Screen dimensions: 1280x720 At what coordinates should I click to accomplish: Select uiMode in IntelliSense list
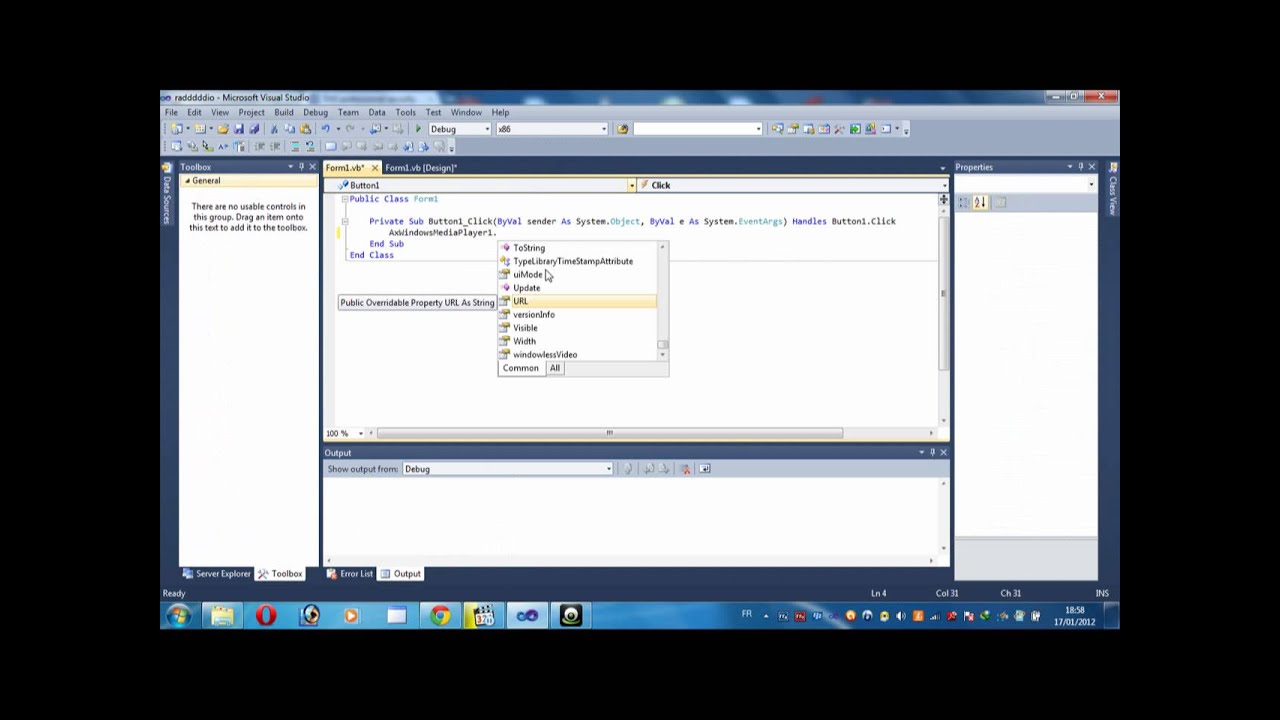578,275
